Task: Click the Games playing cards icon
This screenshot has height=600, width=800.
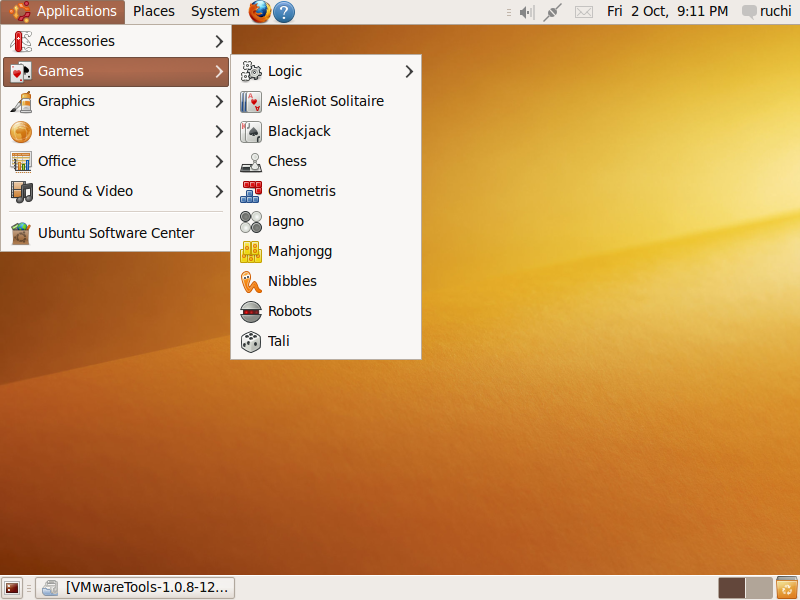Action: tap(21, 71)
